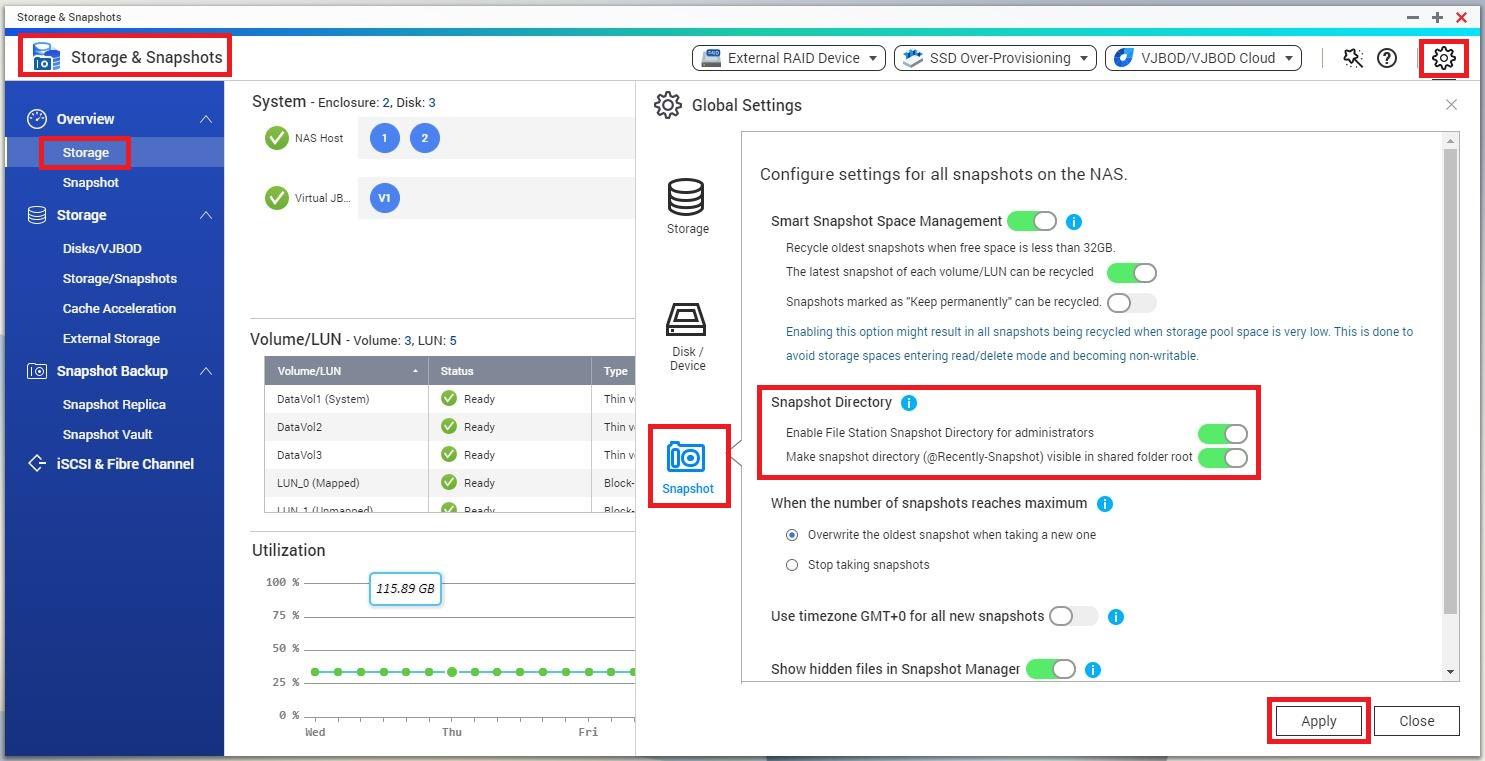Viewport: 1485px width, 761px height.
Task: Click the help question mark icon
Action: [x=1387, y=58]
